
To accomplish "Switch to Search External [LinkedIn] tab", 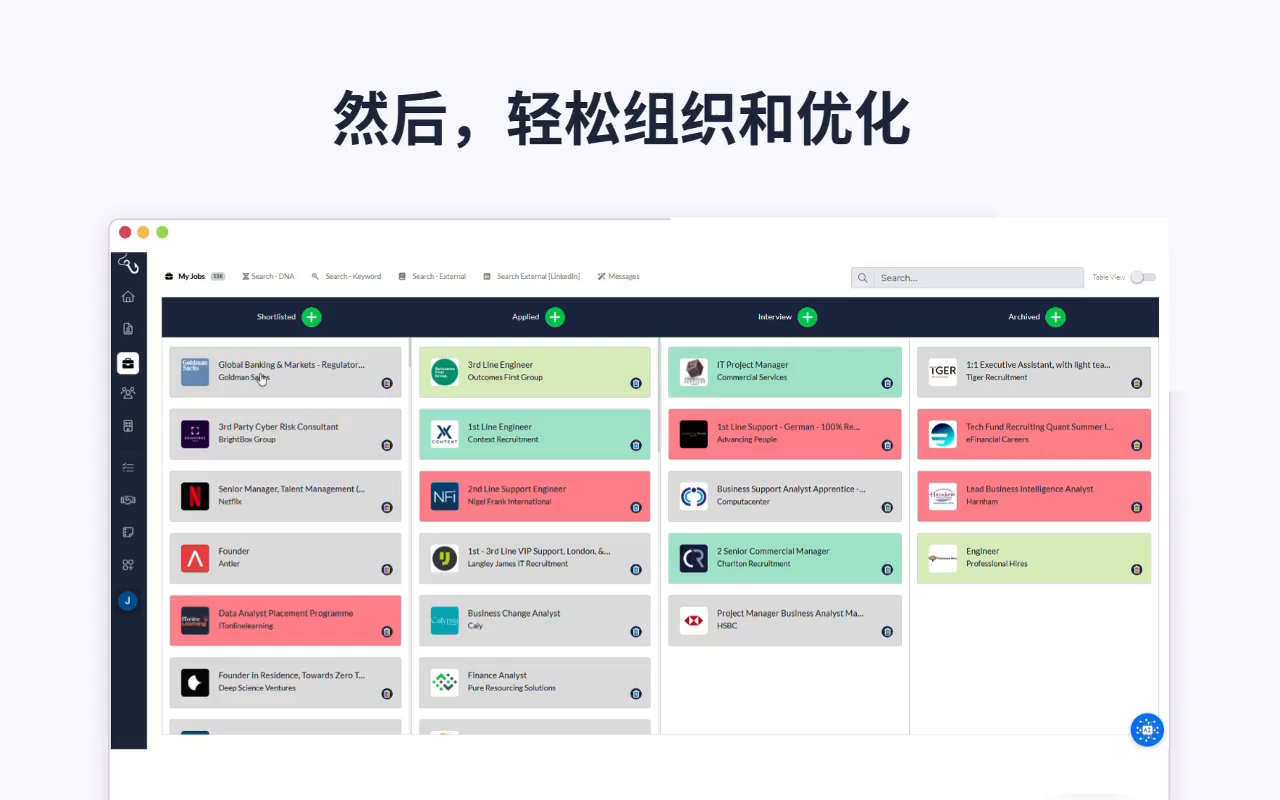I will (x=531, y=276).
